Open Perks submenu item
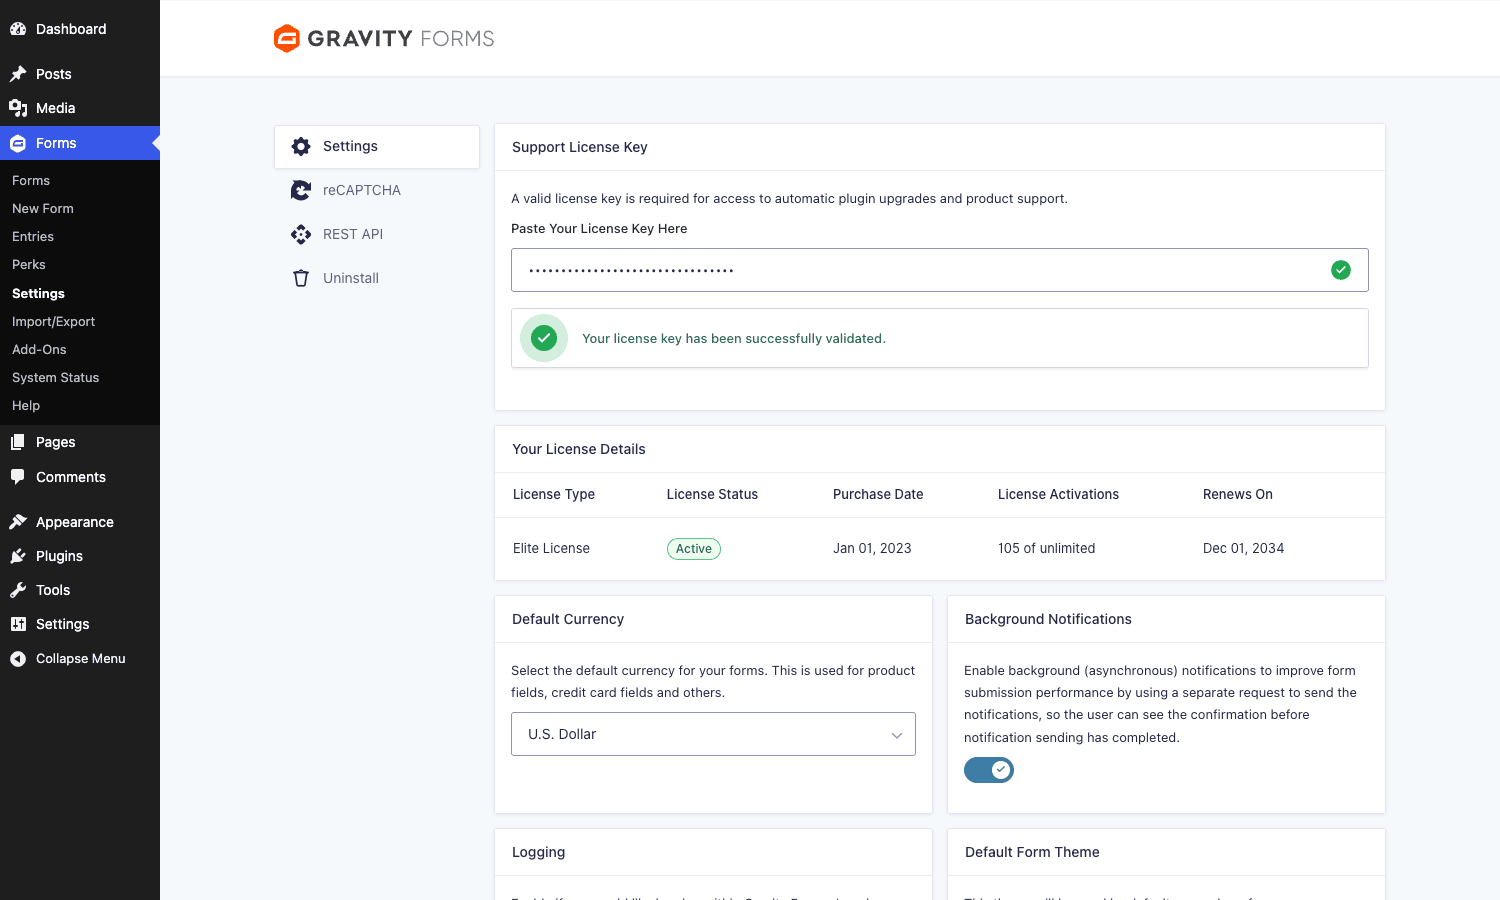The height and width of the screenshot is (900, 1500). [x=29, y=264]
